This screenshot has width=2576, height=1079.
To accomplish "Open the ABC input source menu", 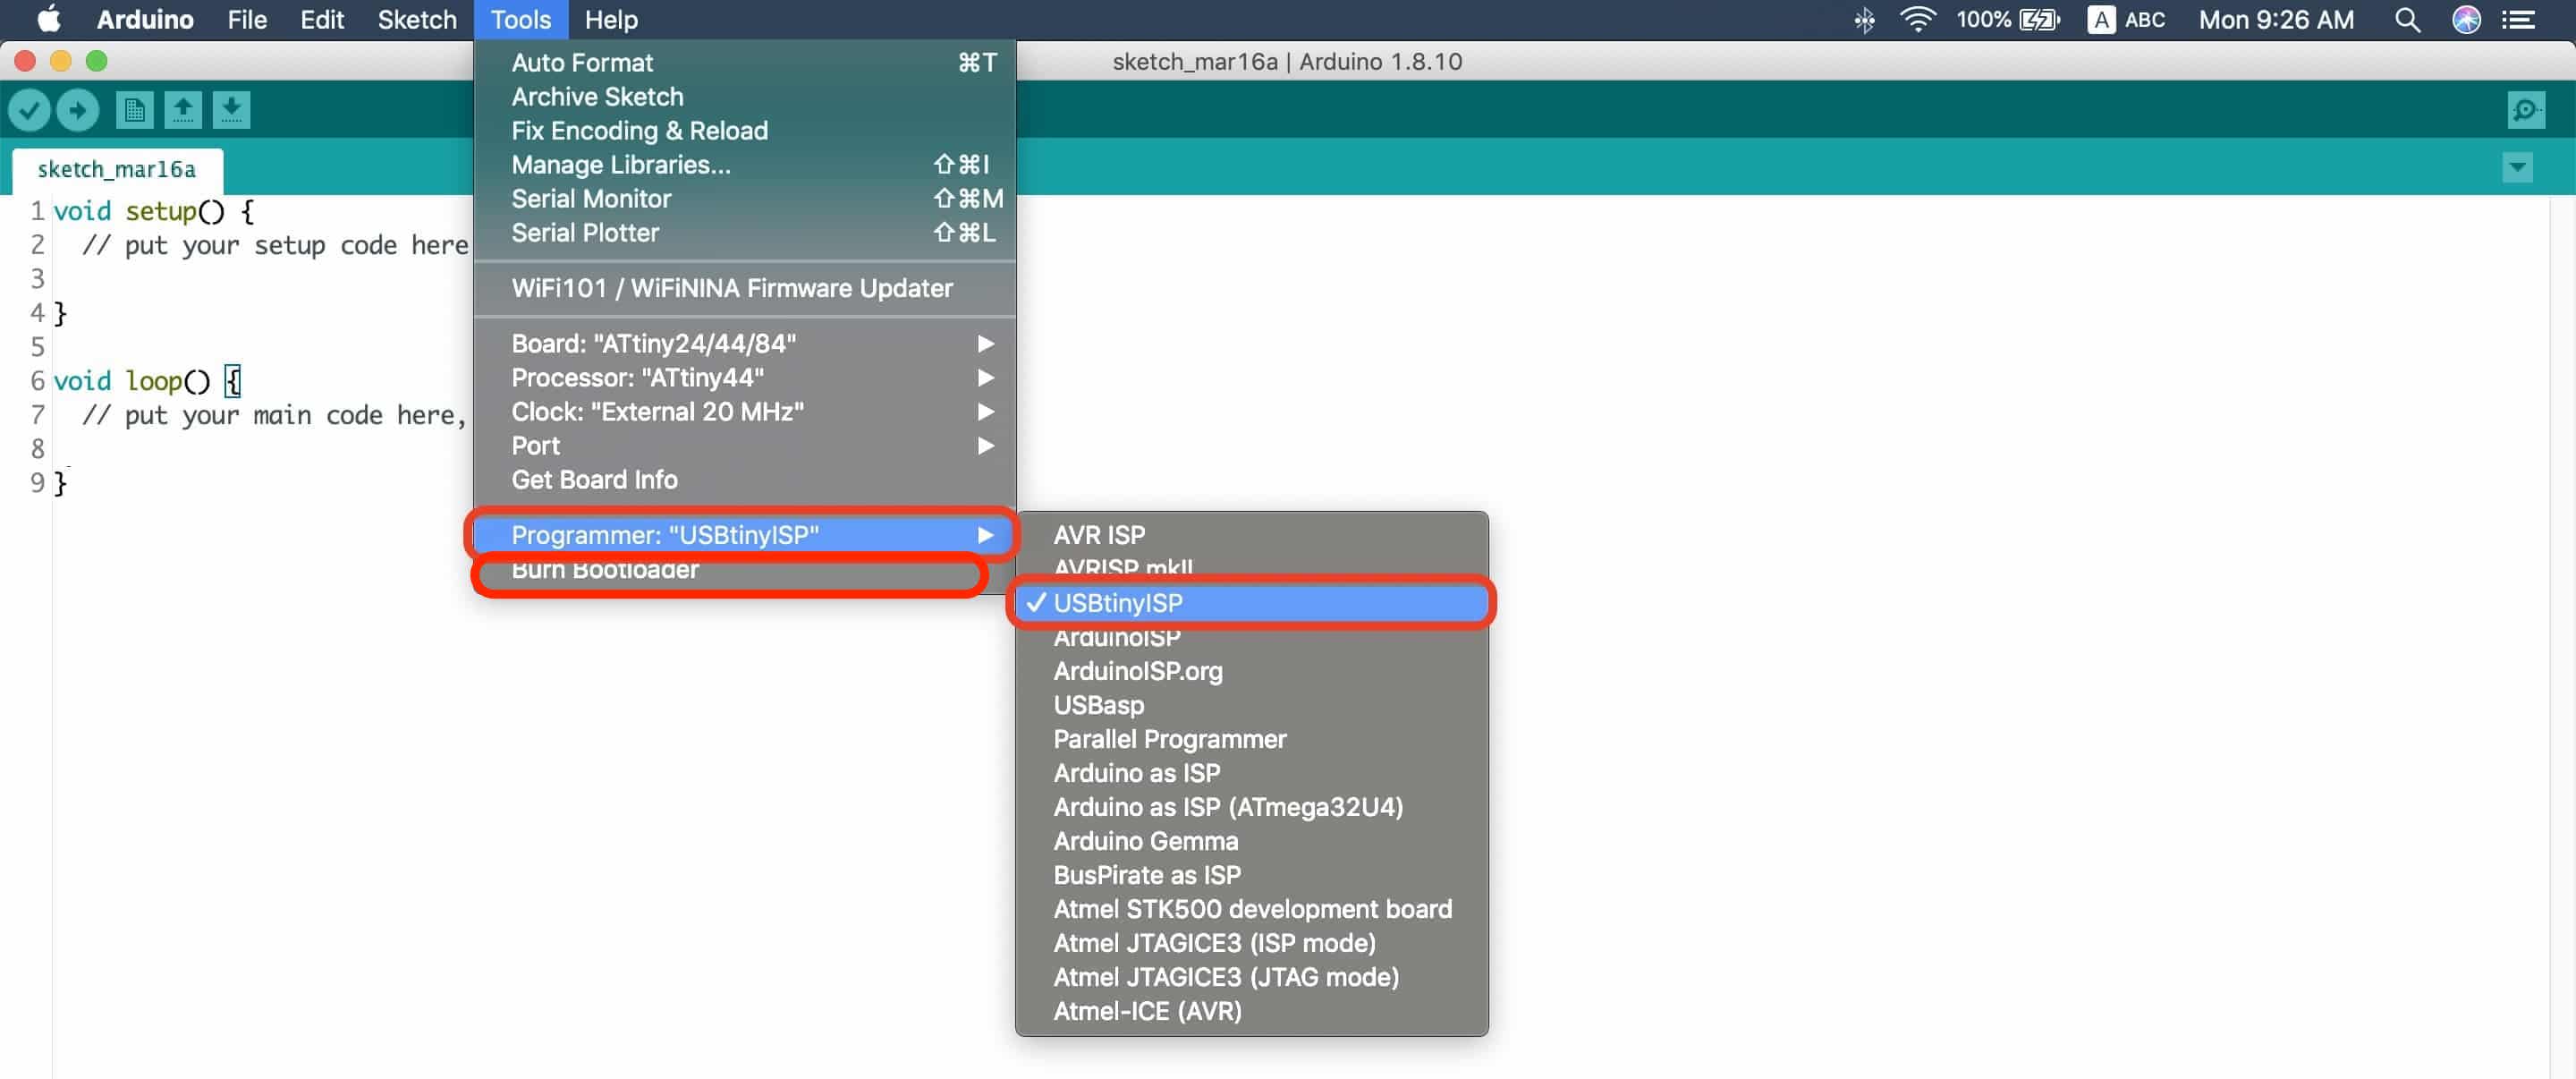I will tap(2126, 20).
